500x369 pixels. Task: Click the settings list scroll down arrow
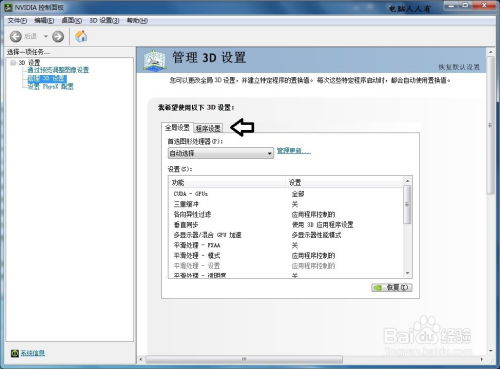point(407,273)
